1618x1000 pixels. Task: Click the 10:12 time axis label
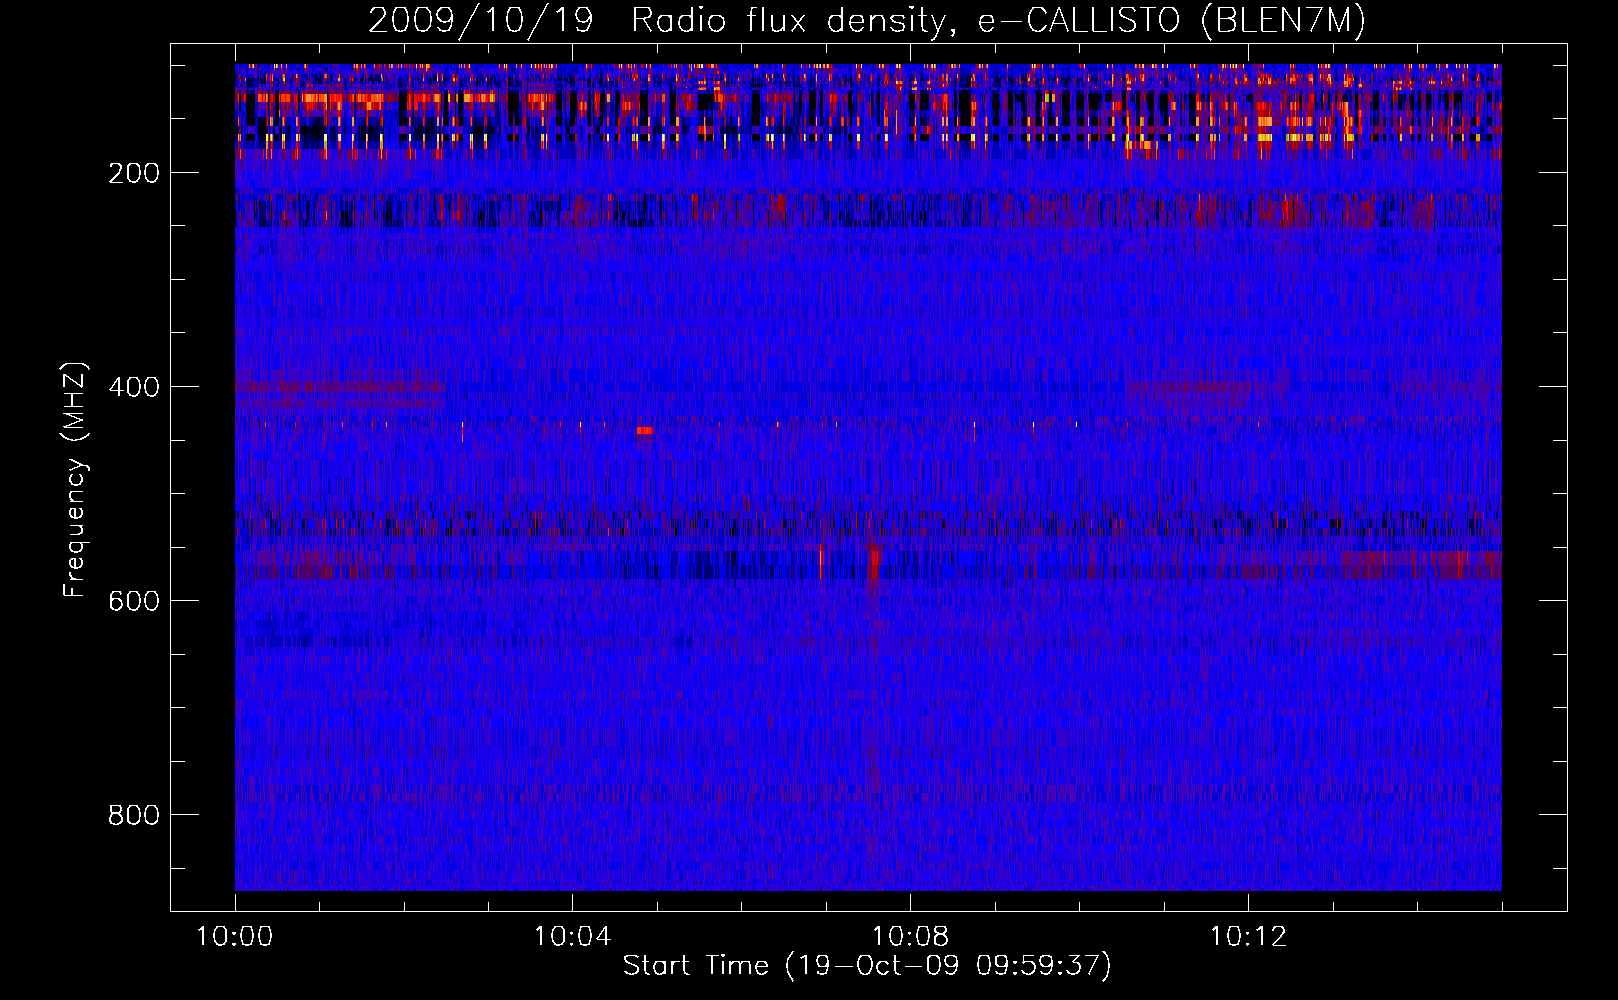click(x=1248, y=937)
